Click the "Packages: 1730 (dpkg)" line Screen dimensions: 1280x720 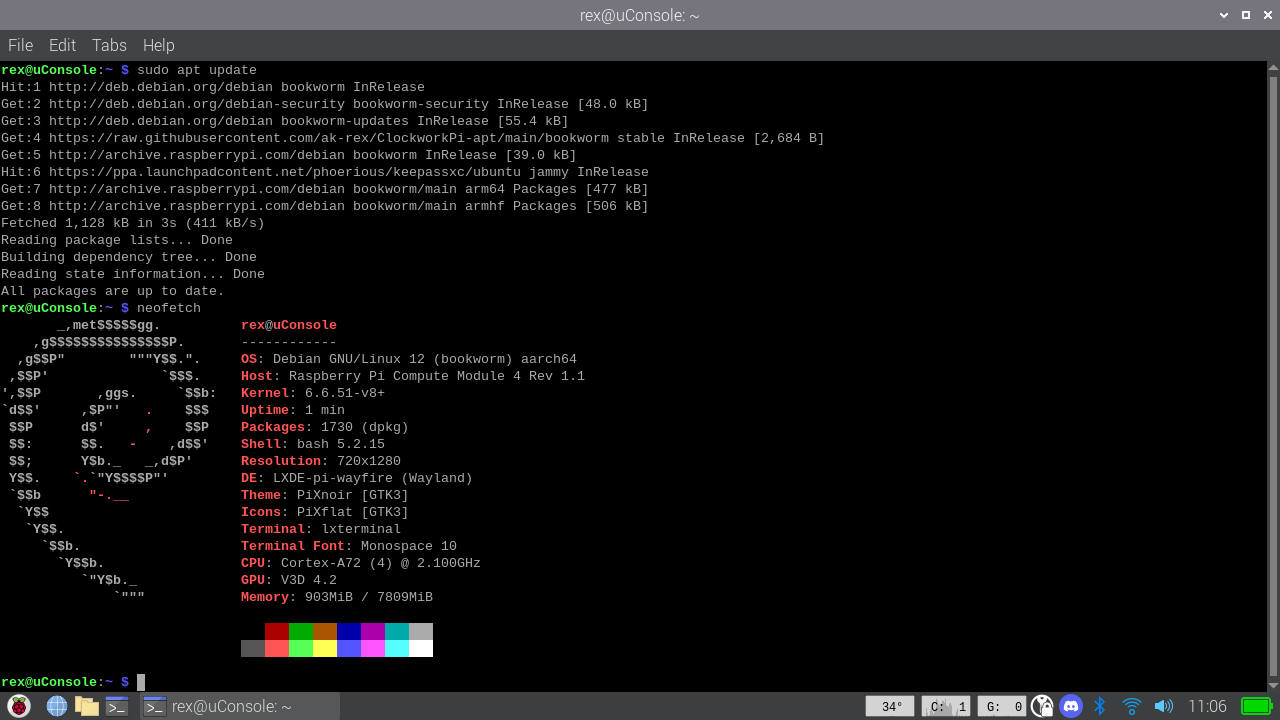click(x=325, y=427)
